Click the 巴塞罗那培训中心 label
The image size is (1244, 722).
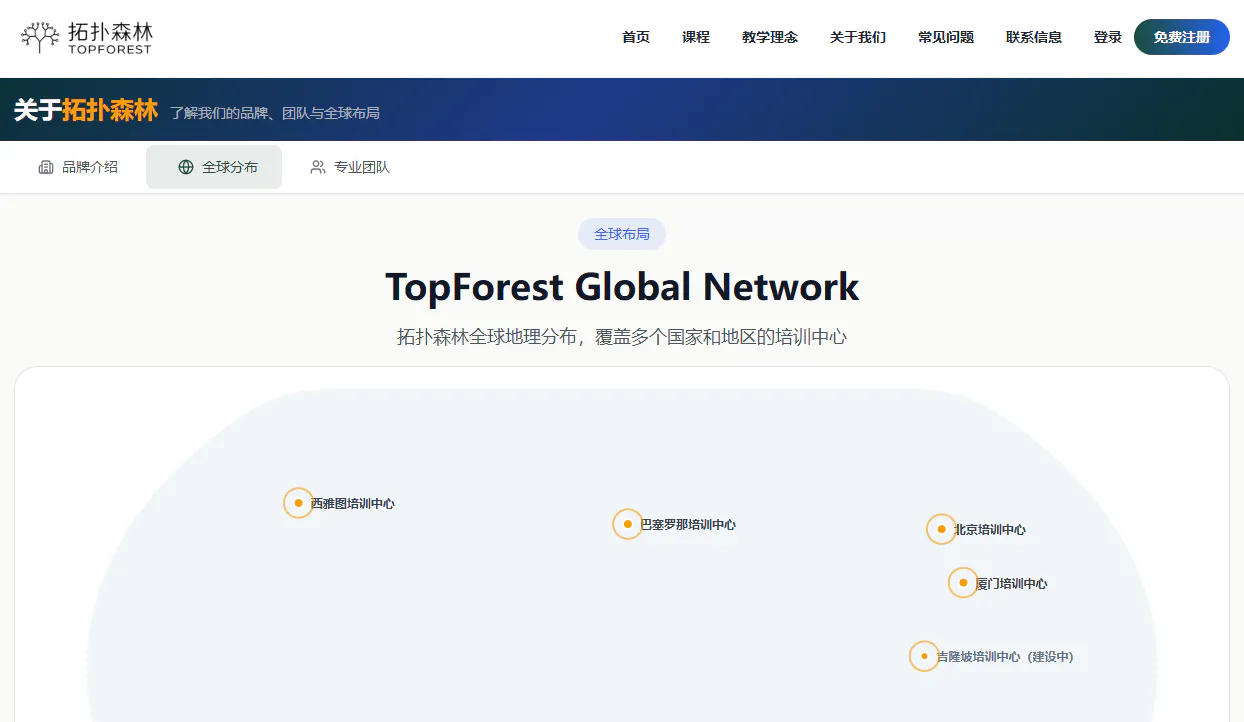tap(688, 525)
